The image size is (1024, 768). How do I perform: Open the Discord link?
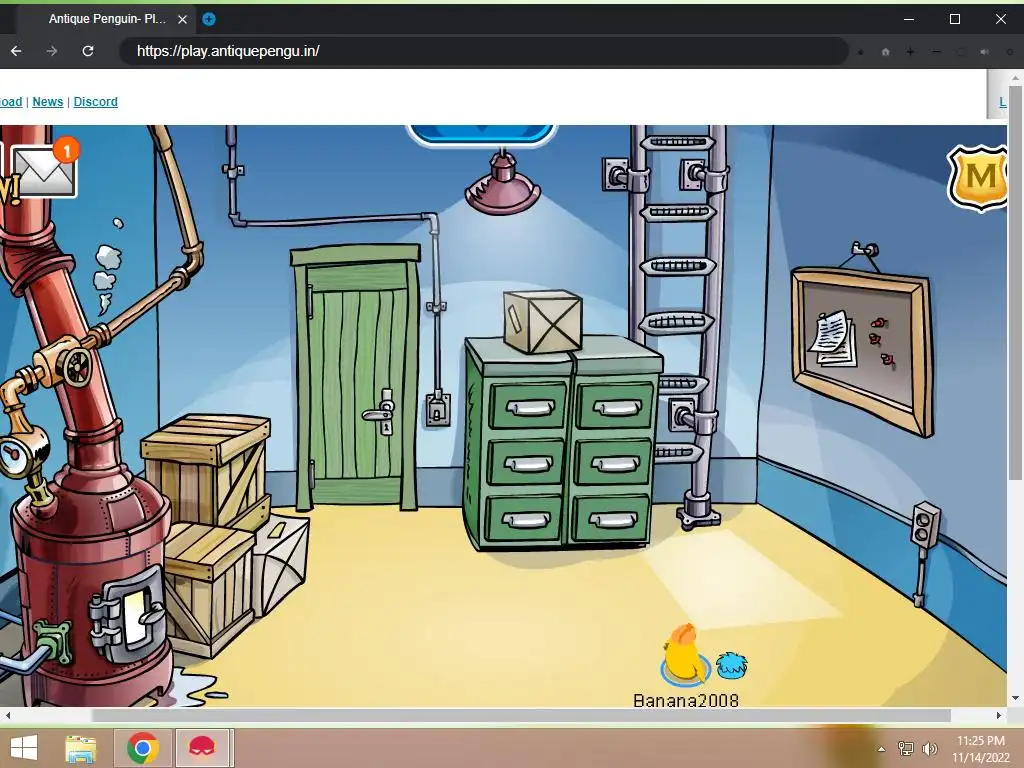(95, 102)
